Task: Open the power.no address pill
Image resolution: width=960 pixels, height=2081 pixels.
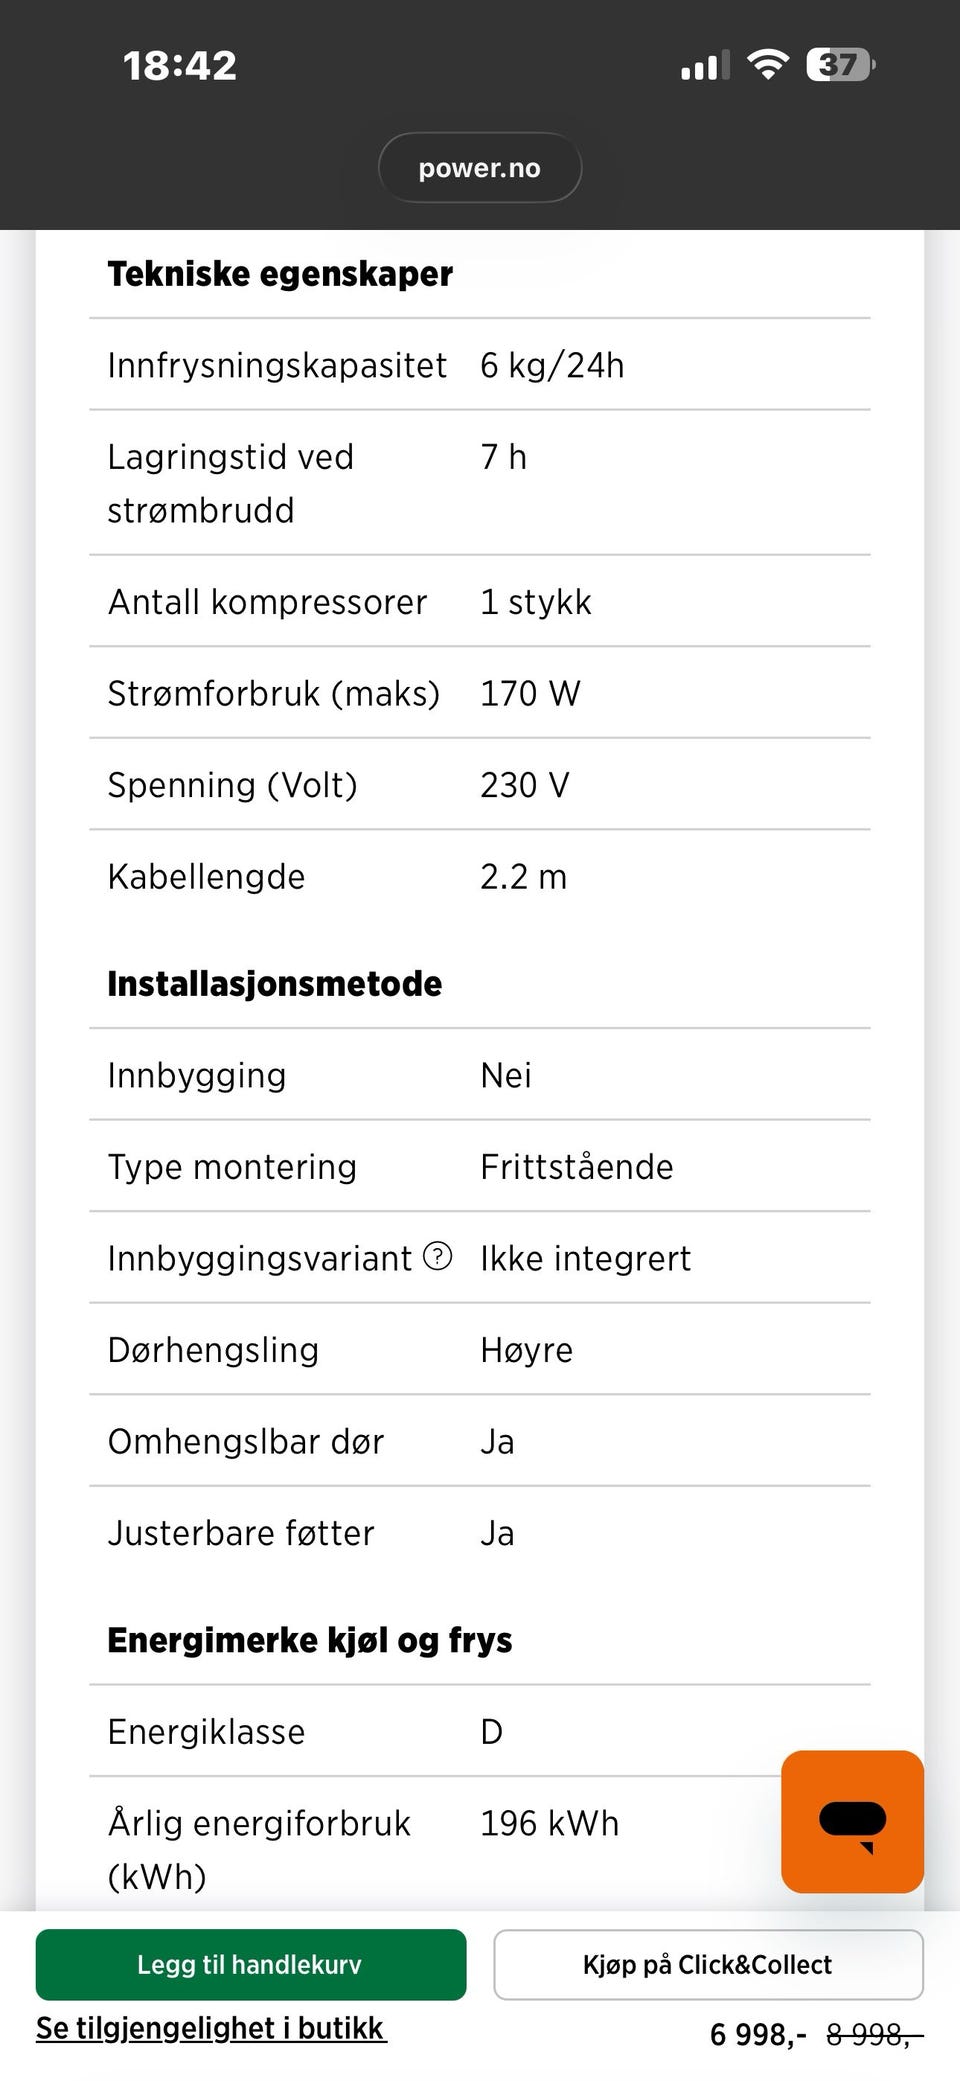Action: click(x=480, y=168)
